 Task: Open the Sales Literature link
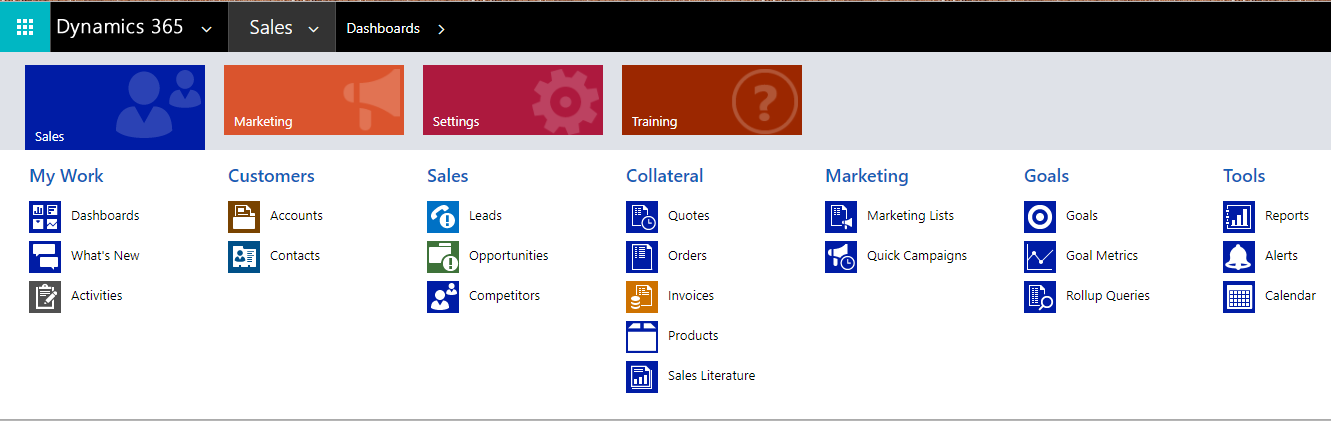[712, 376]
